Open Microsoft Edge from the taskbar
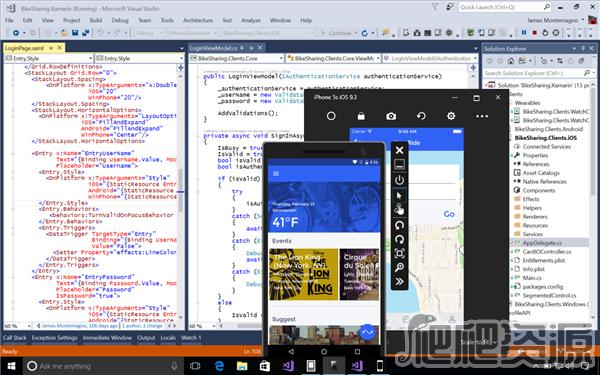 pyautogui.click(x=219, y=366)
